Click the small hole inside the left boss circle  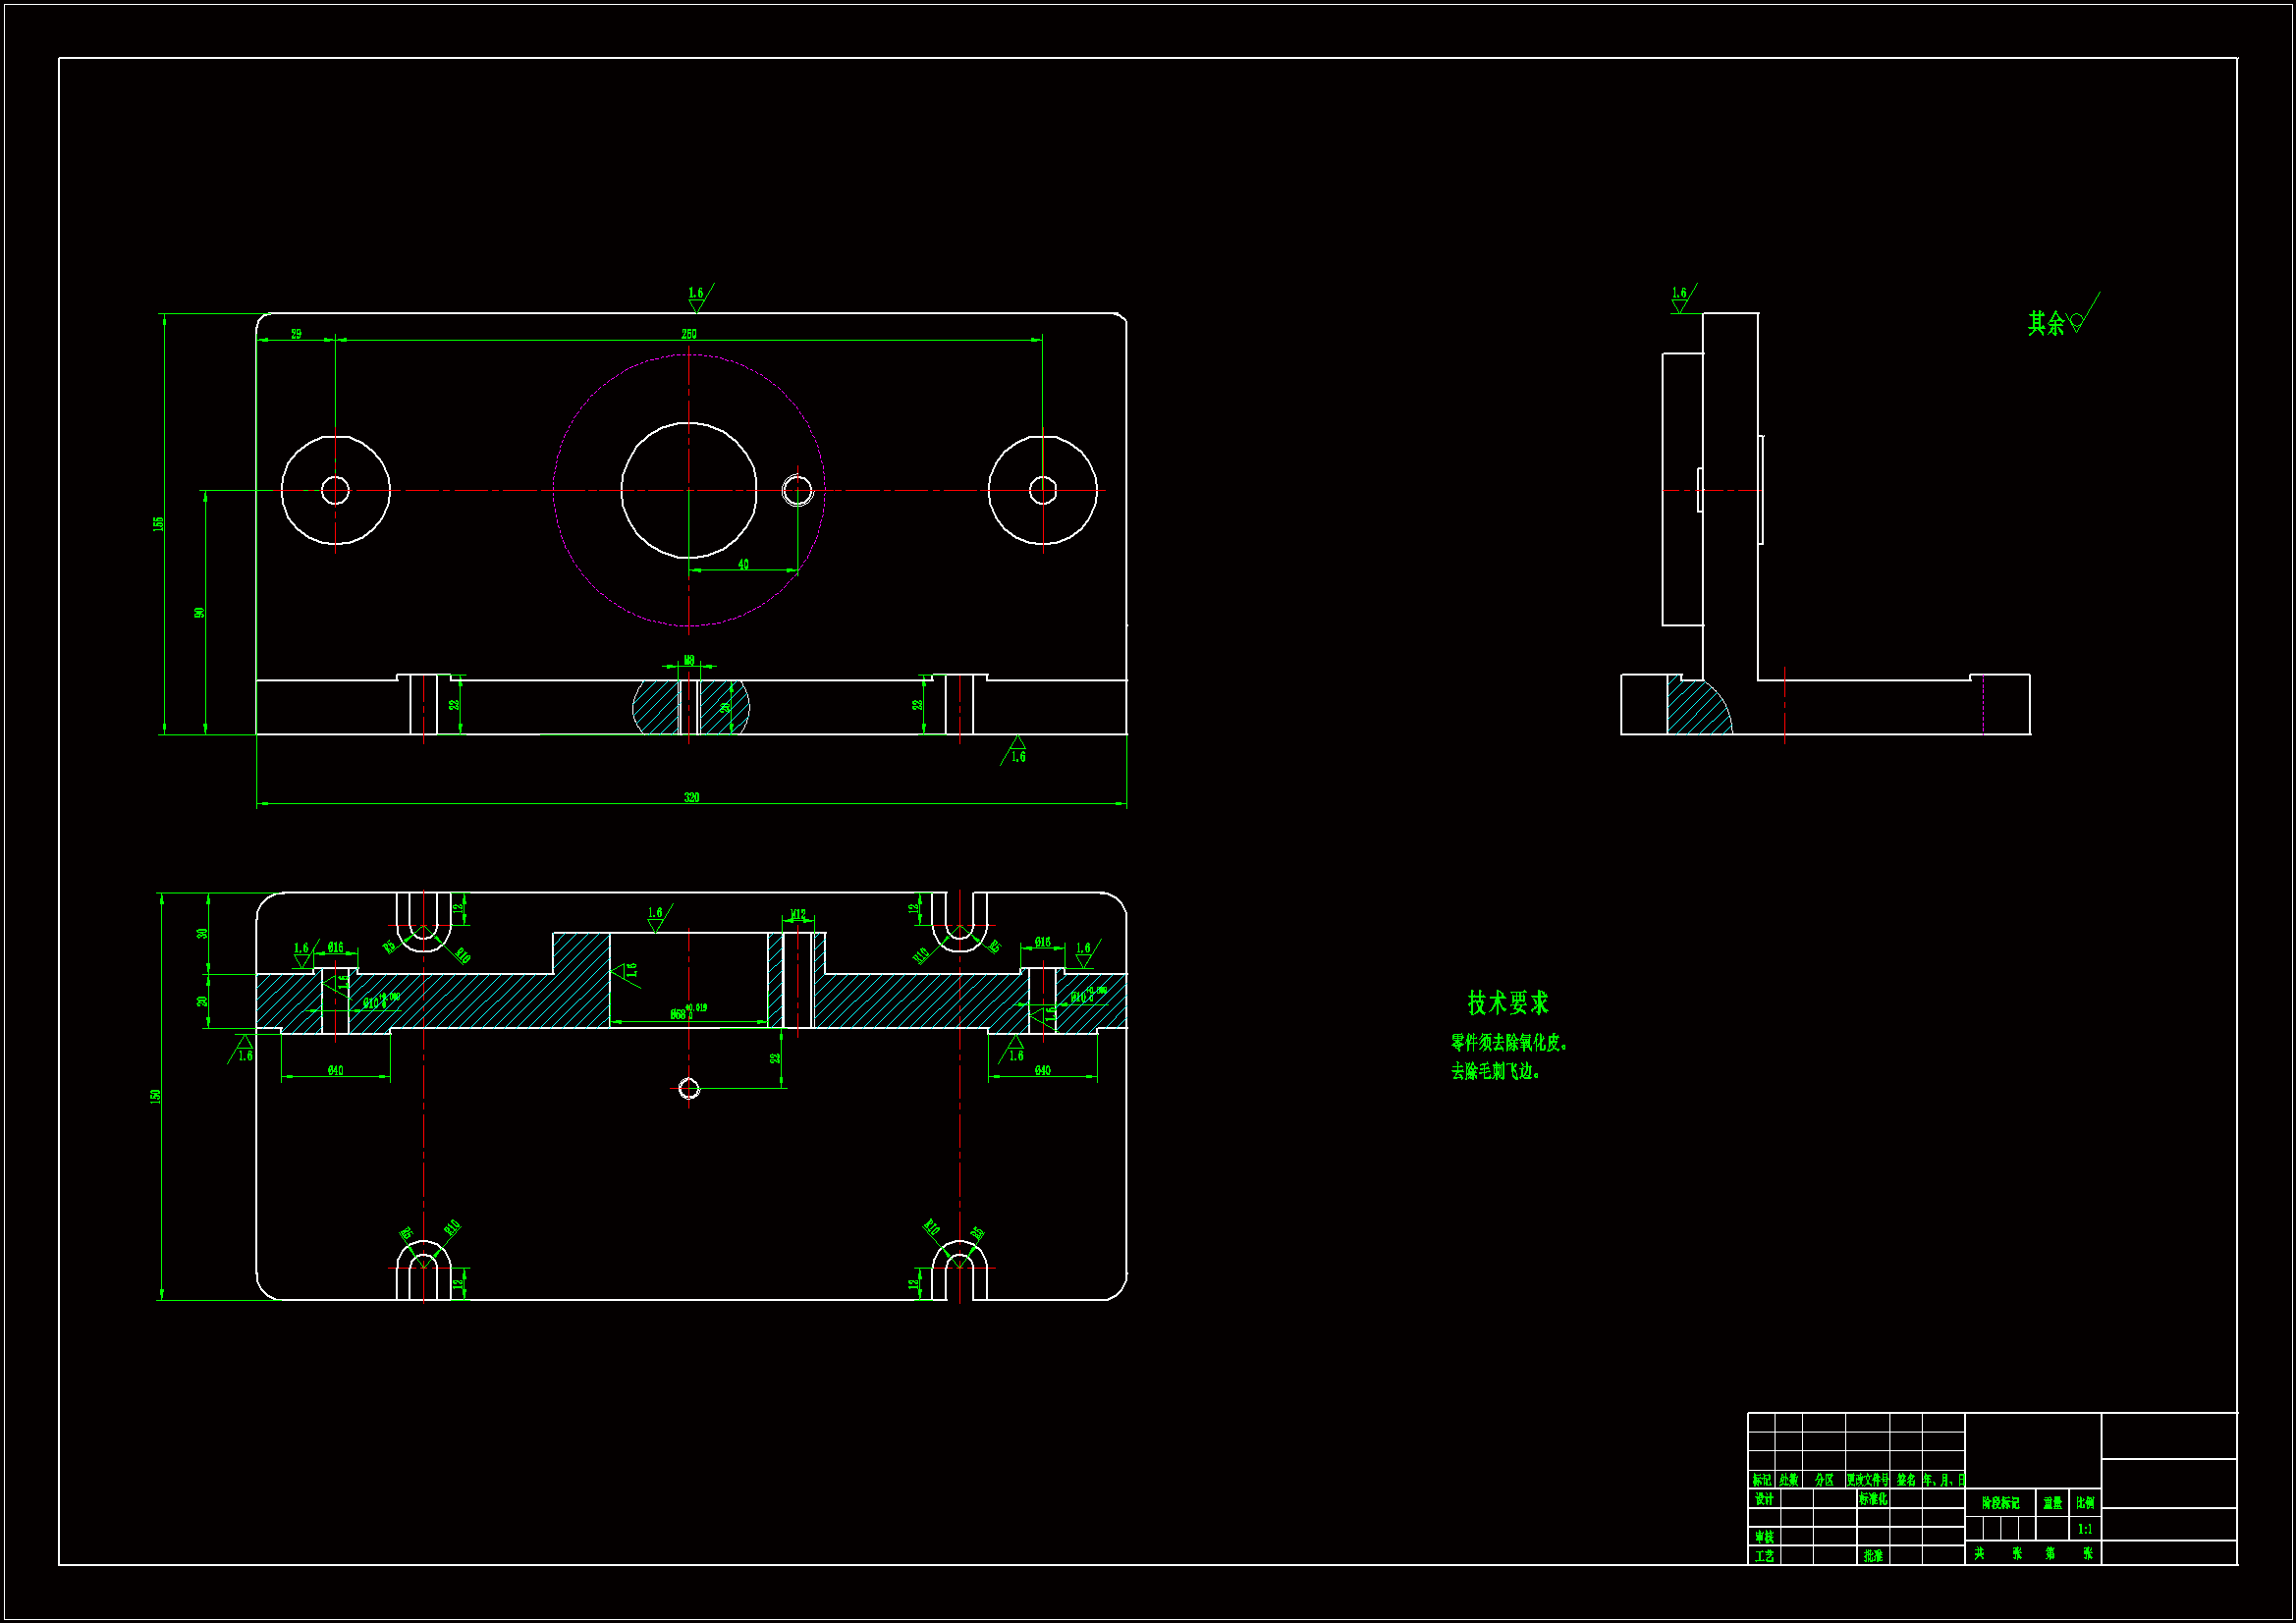[x=335, y=490]
